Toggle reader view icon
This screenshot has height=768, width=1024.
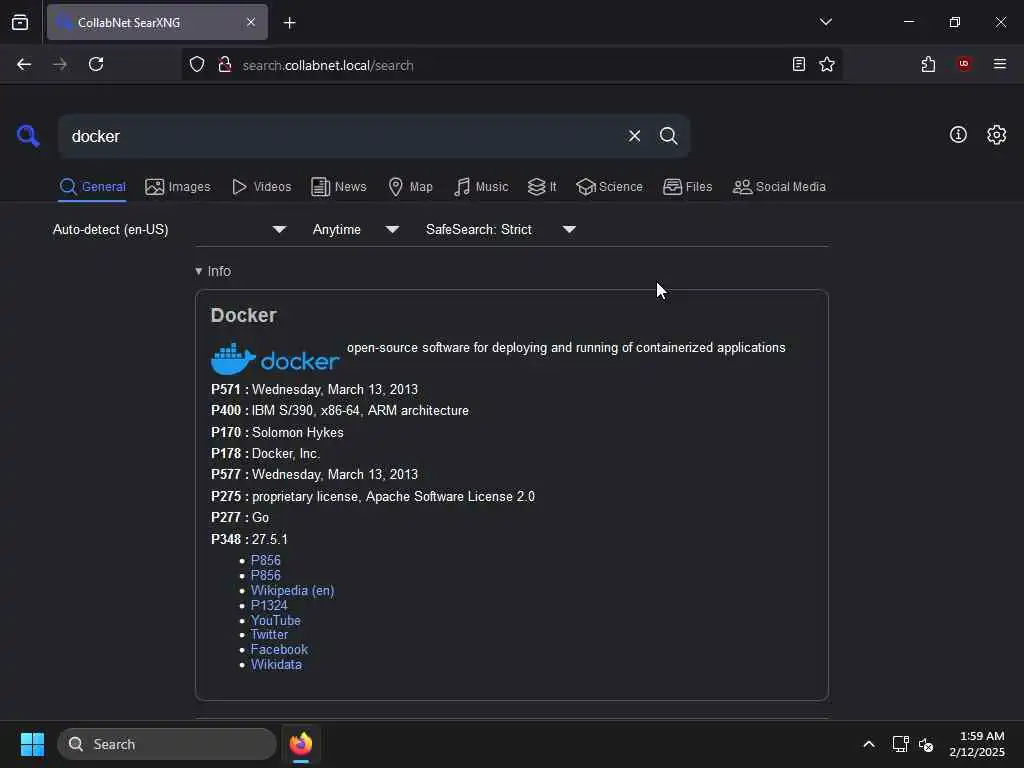[798, 64]
